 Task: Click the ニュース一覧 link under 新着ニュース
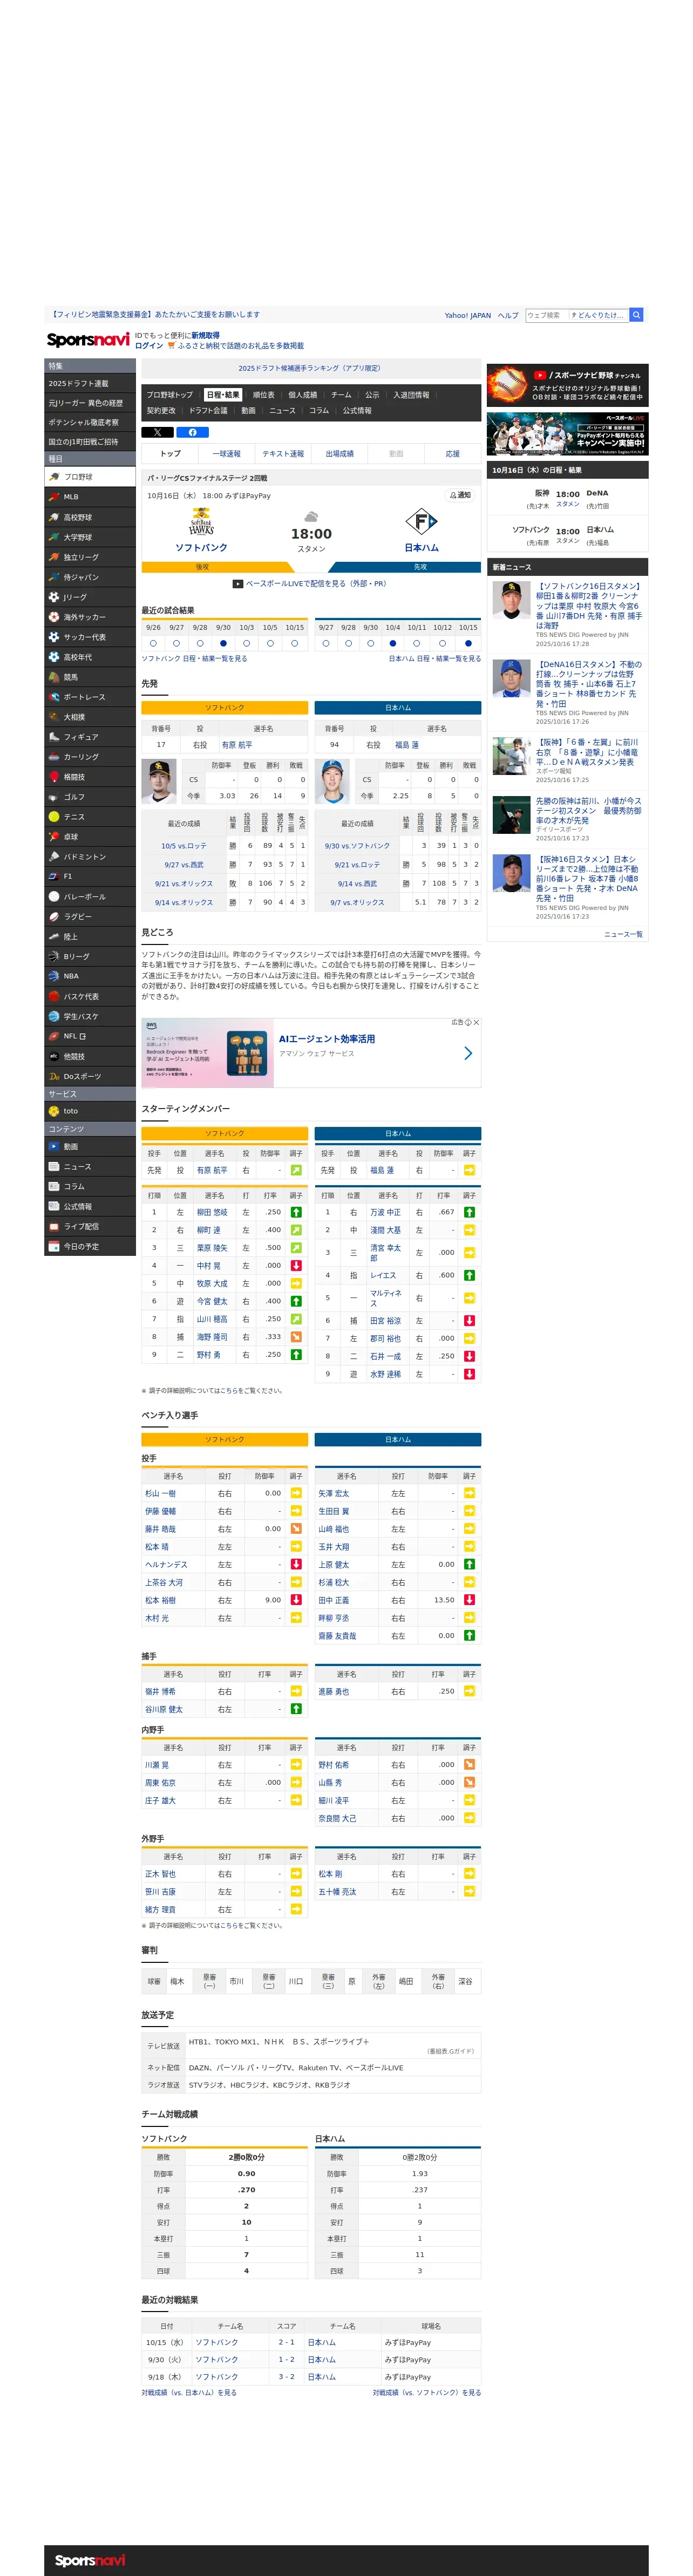pyautogui.click(x=624, y=934)
